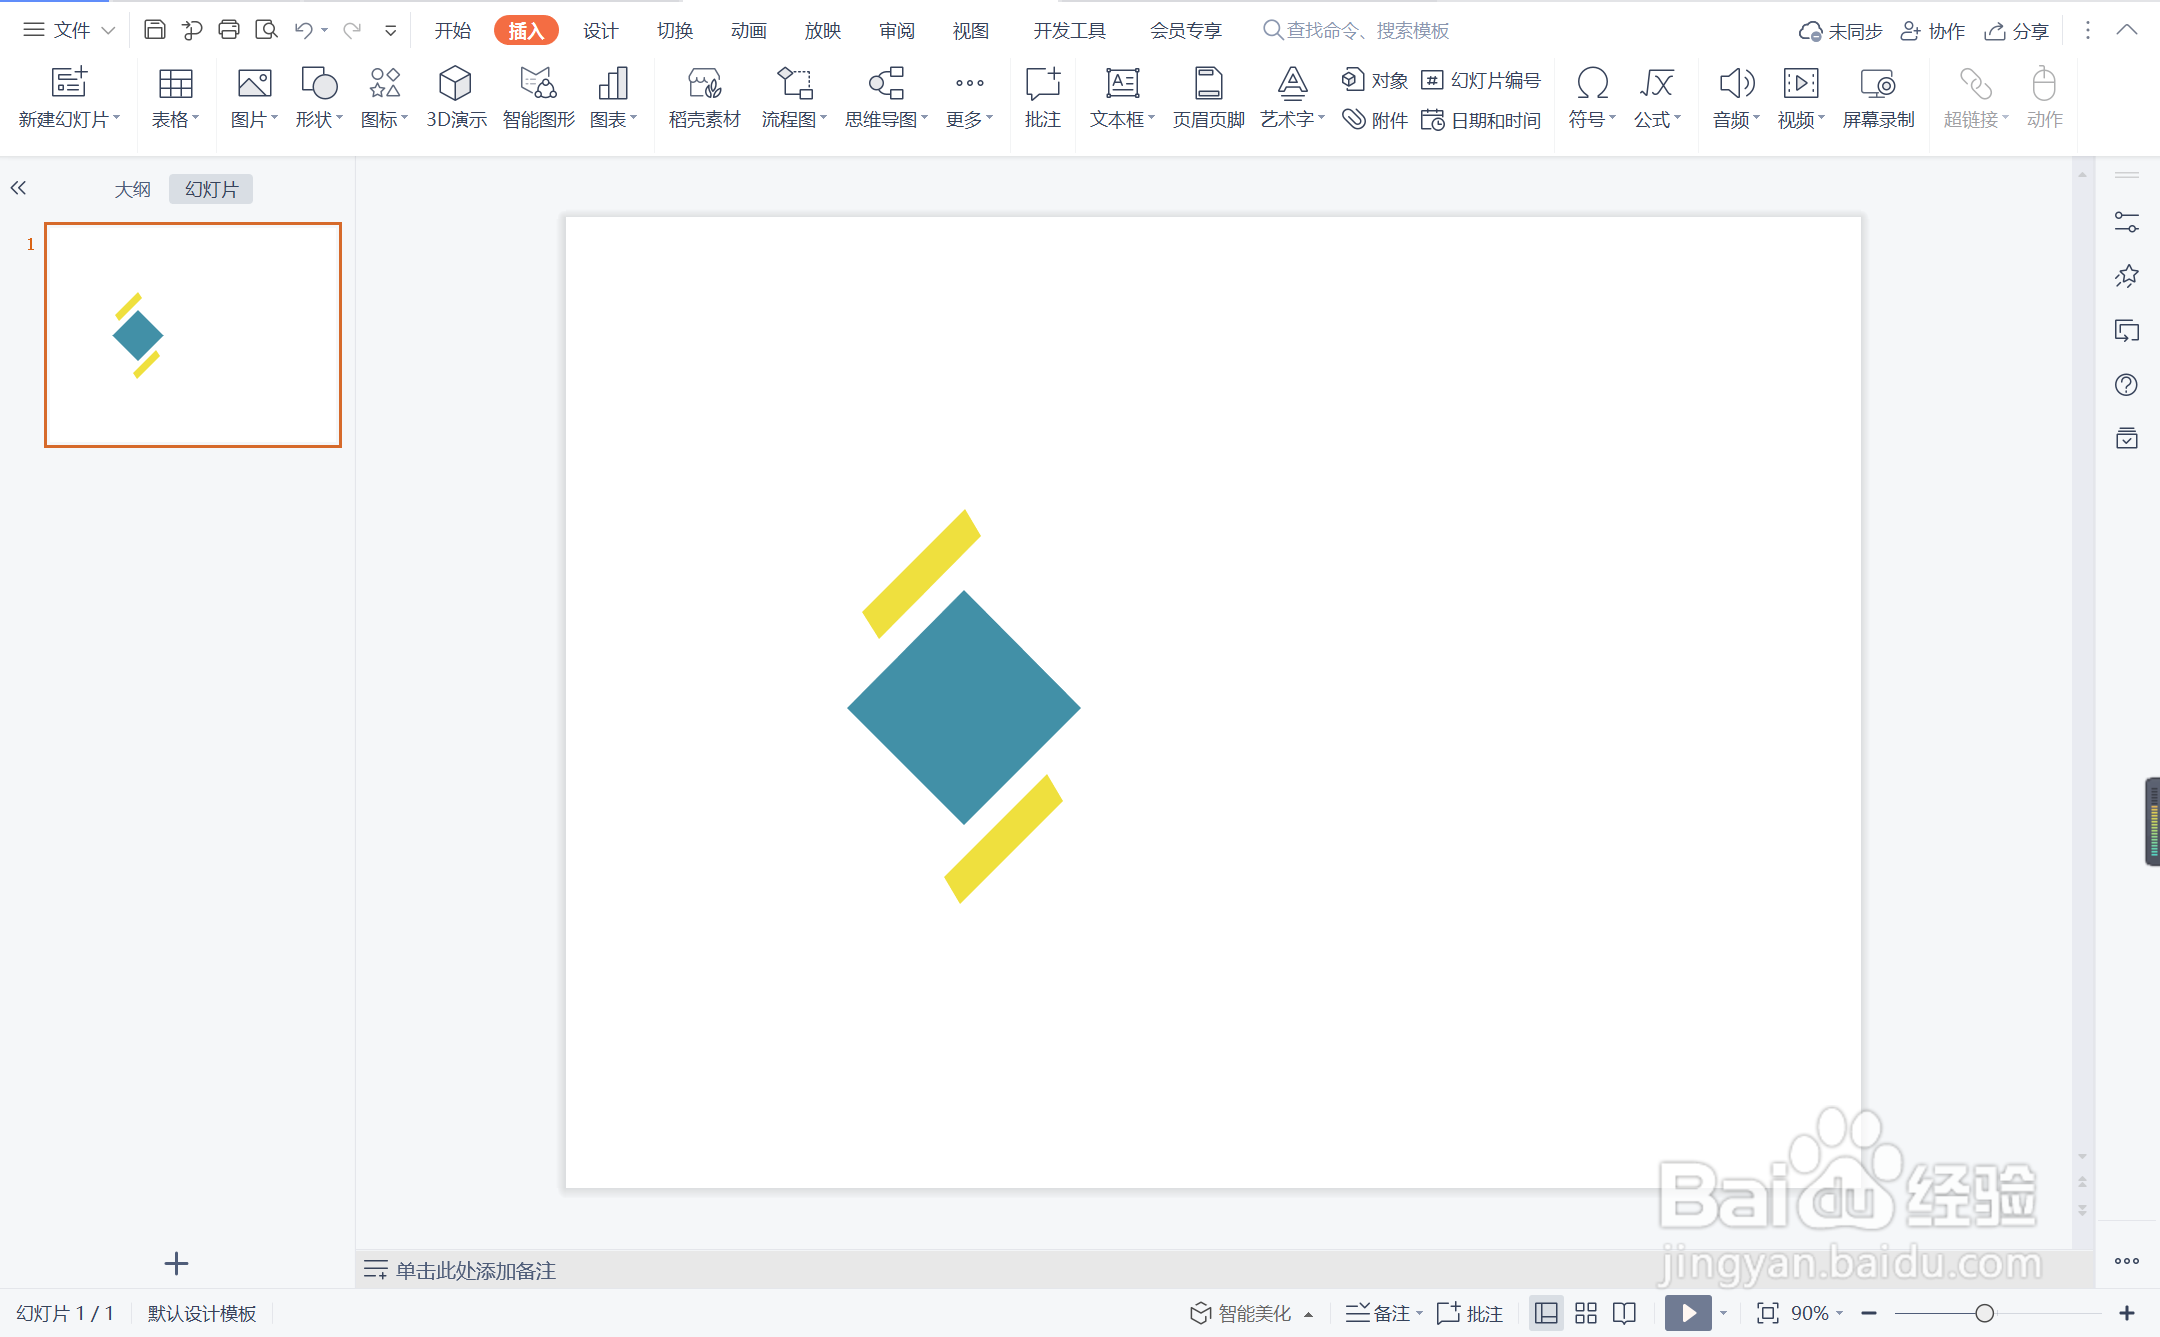Click the zoom slider handle

point(1984,1313)
